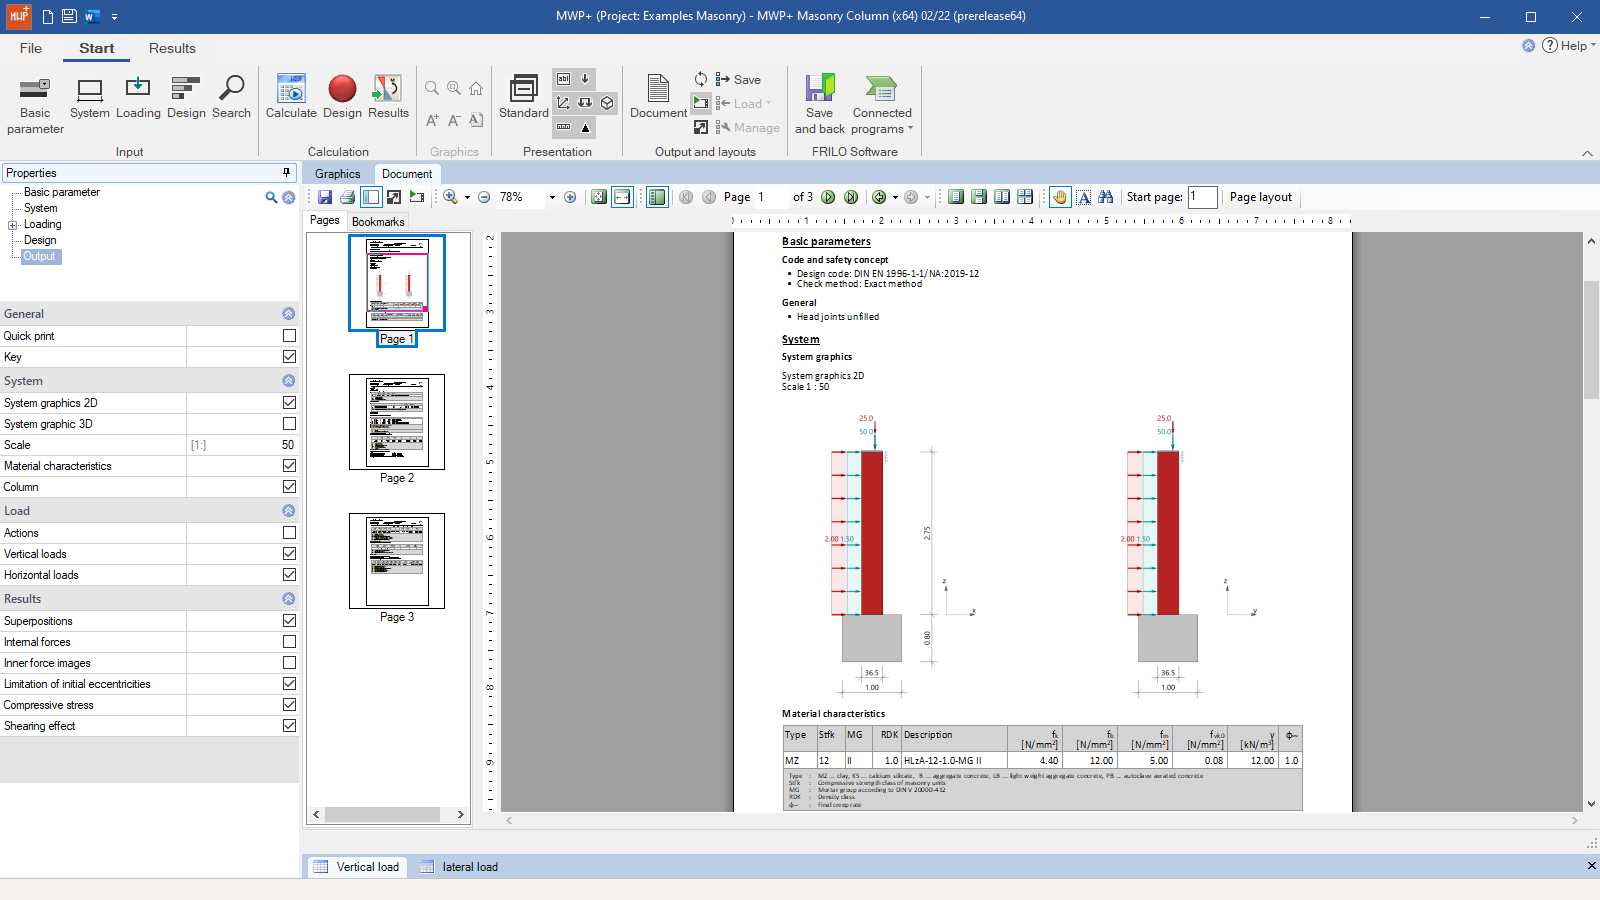This screenshot has height=900, width=1600.
Task: Select the lateral load tab
Action: pos(459,867)
